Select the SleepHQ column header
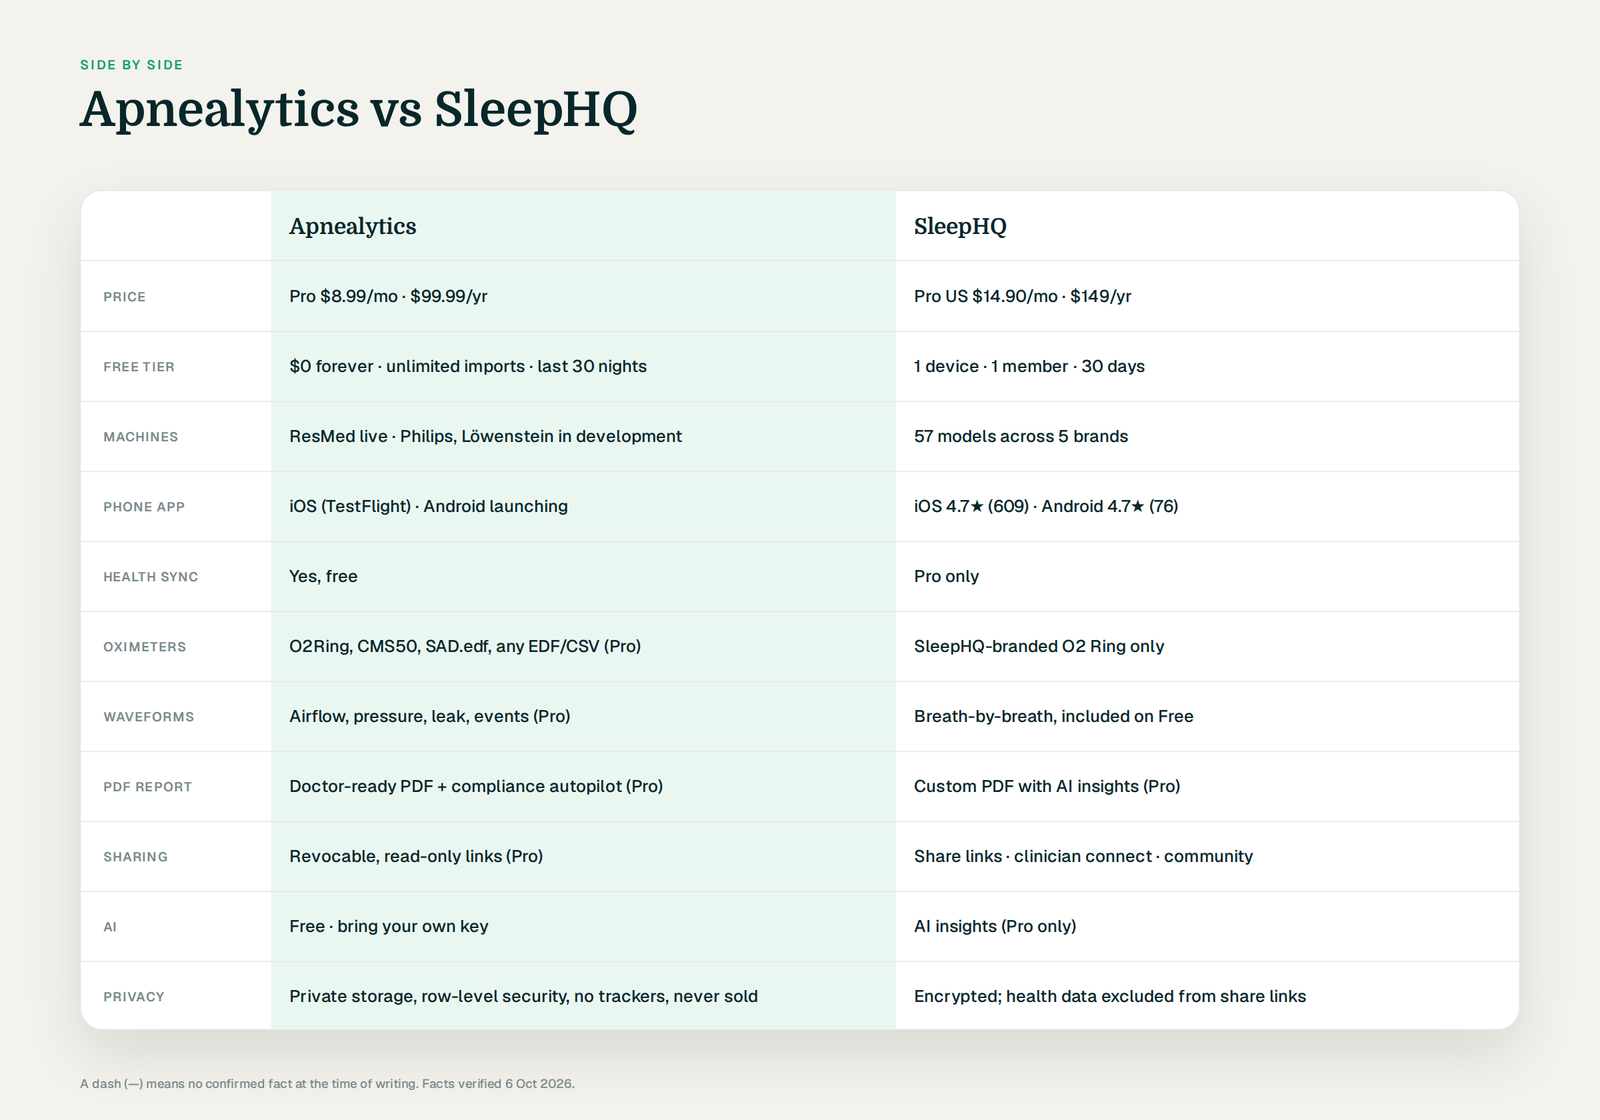 (x=960, y=226)
